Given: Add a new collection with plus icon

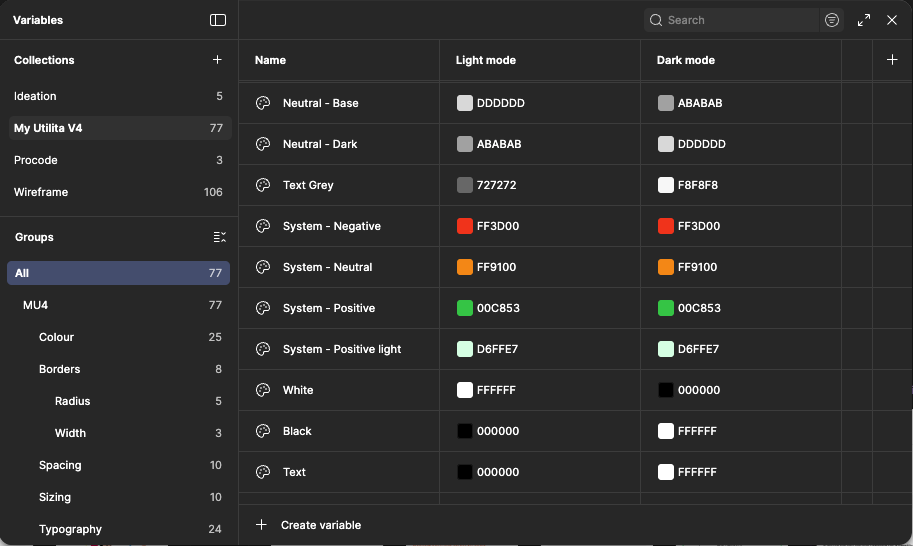Looking at the screenshot, I should coord(217,59).
